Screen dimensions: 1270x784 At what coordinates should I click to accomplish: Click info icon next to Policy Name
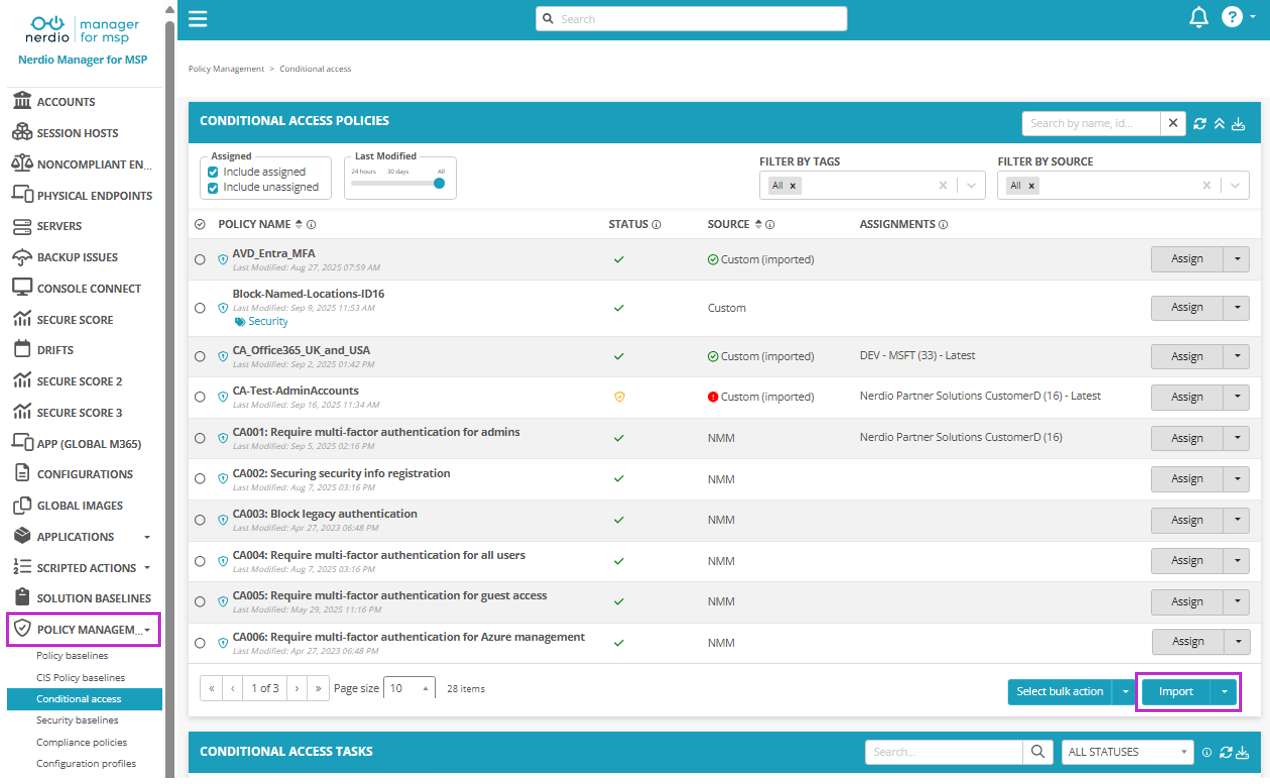coord(311,225)
